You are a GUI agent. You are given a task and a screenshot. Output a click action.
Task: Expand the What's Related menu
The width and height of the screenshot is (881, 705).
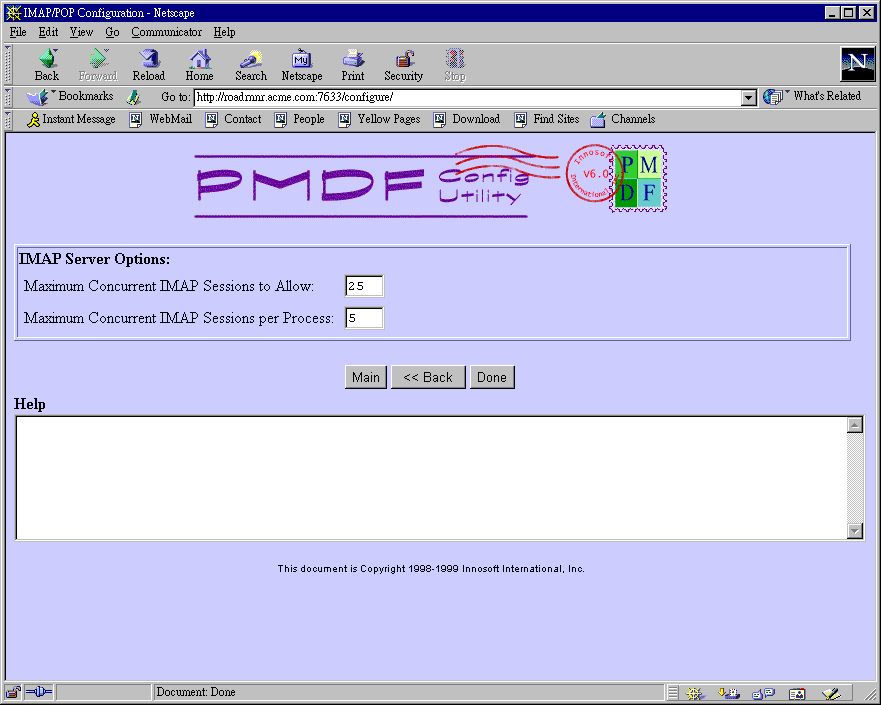click(813, 97)
